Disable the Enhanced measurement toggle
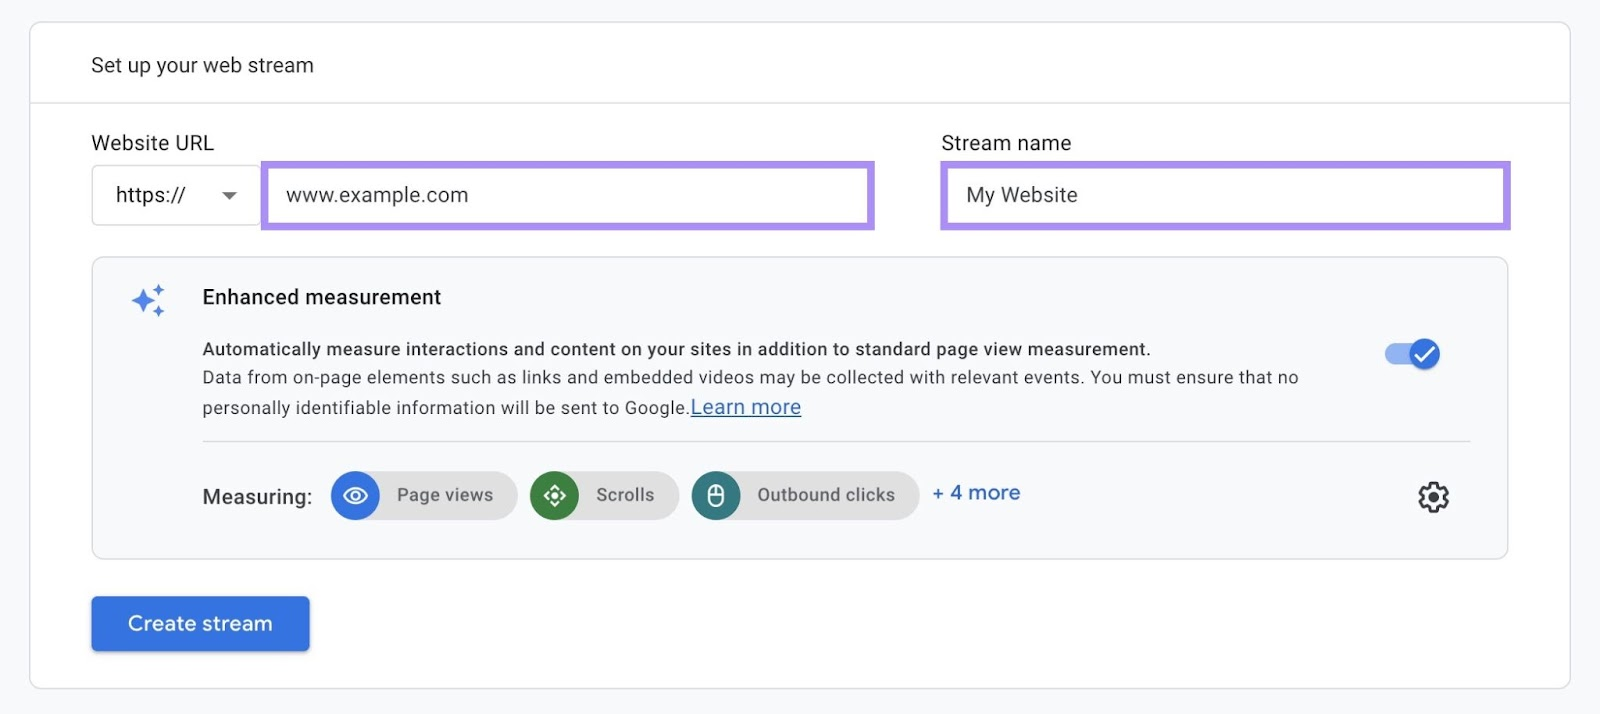 (1412, 354)
